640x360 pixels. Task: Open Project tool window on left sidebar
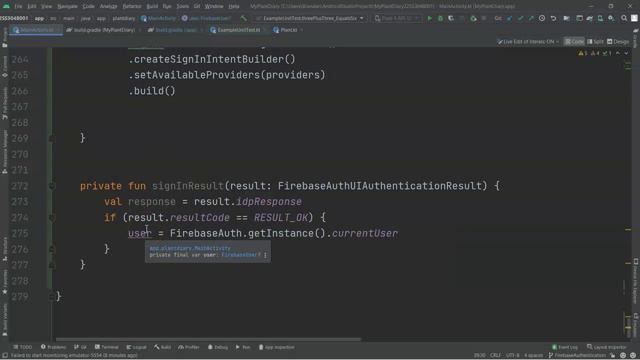tap(4, 38)
